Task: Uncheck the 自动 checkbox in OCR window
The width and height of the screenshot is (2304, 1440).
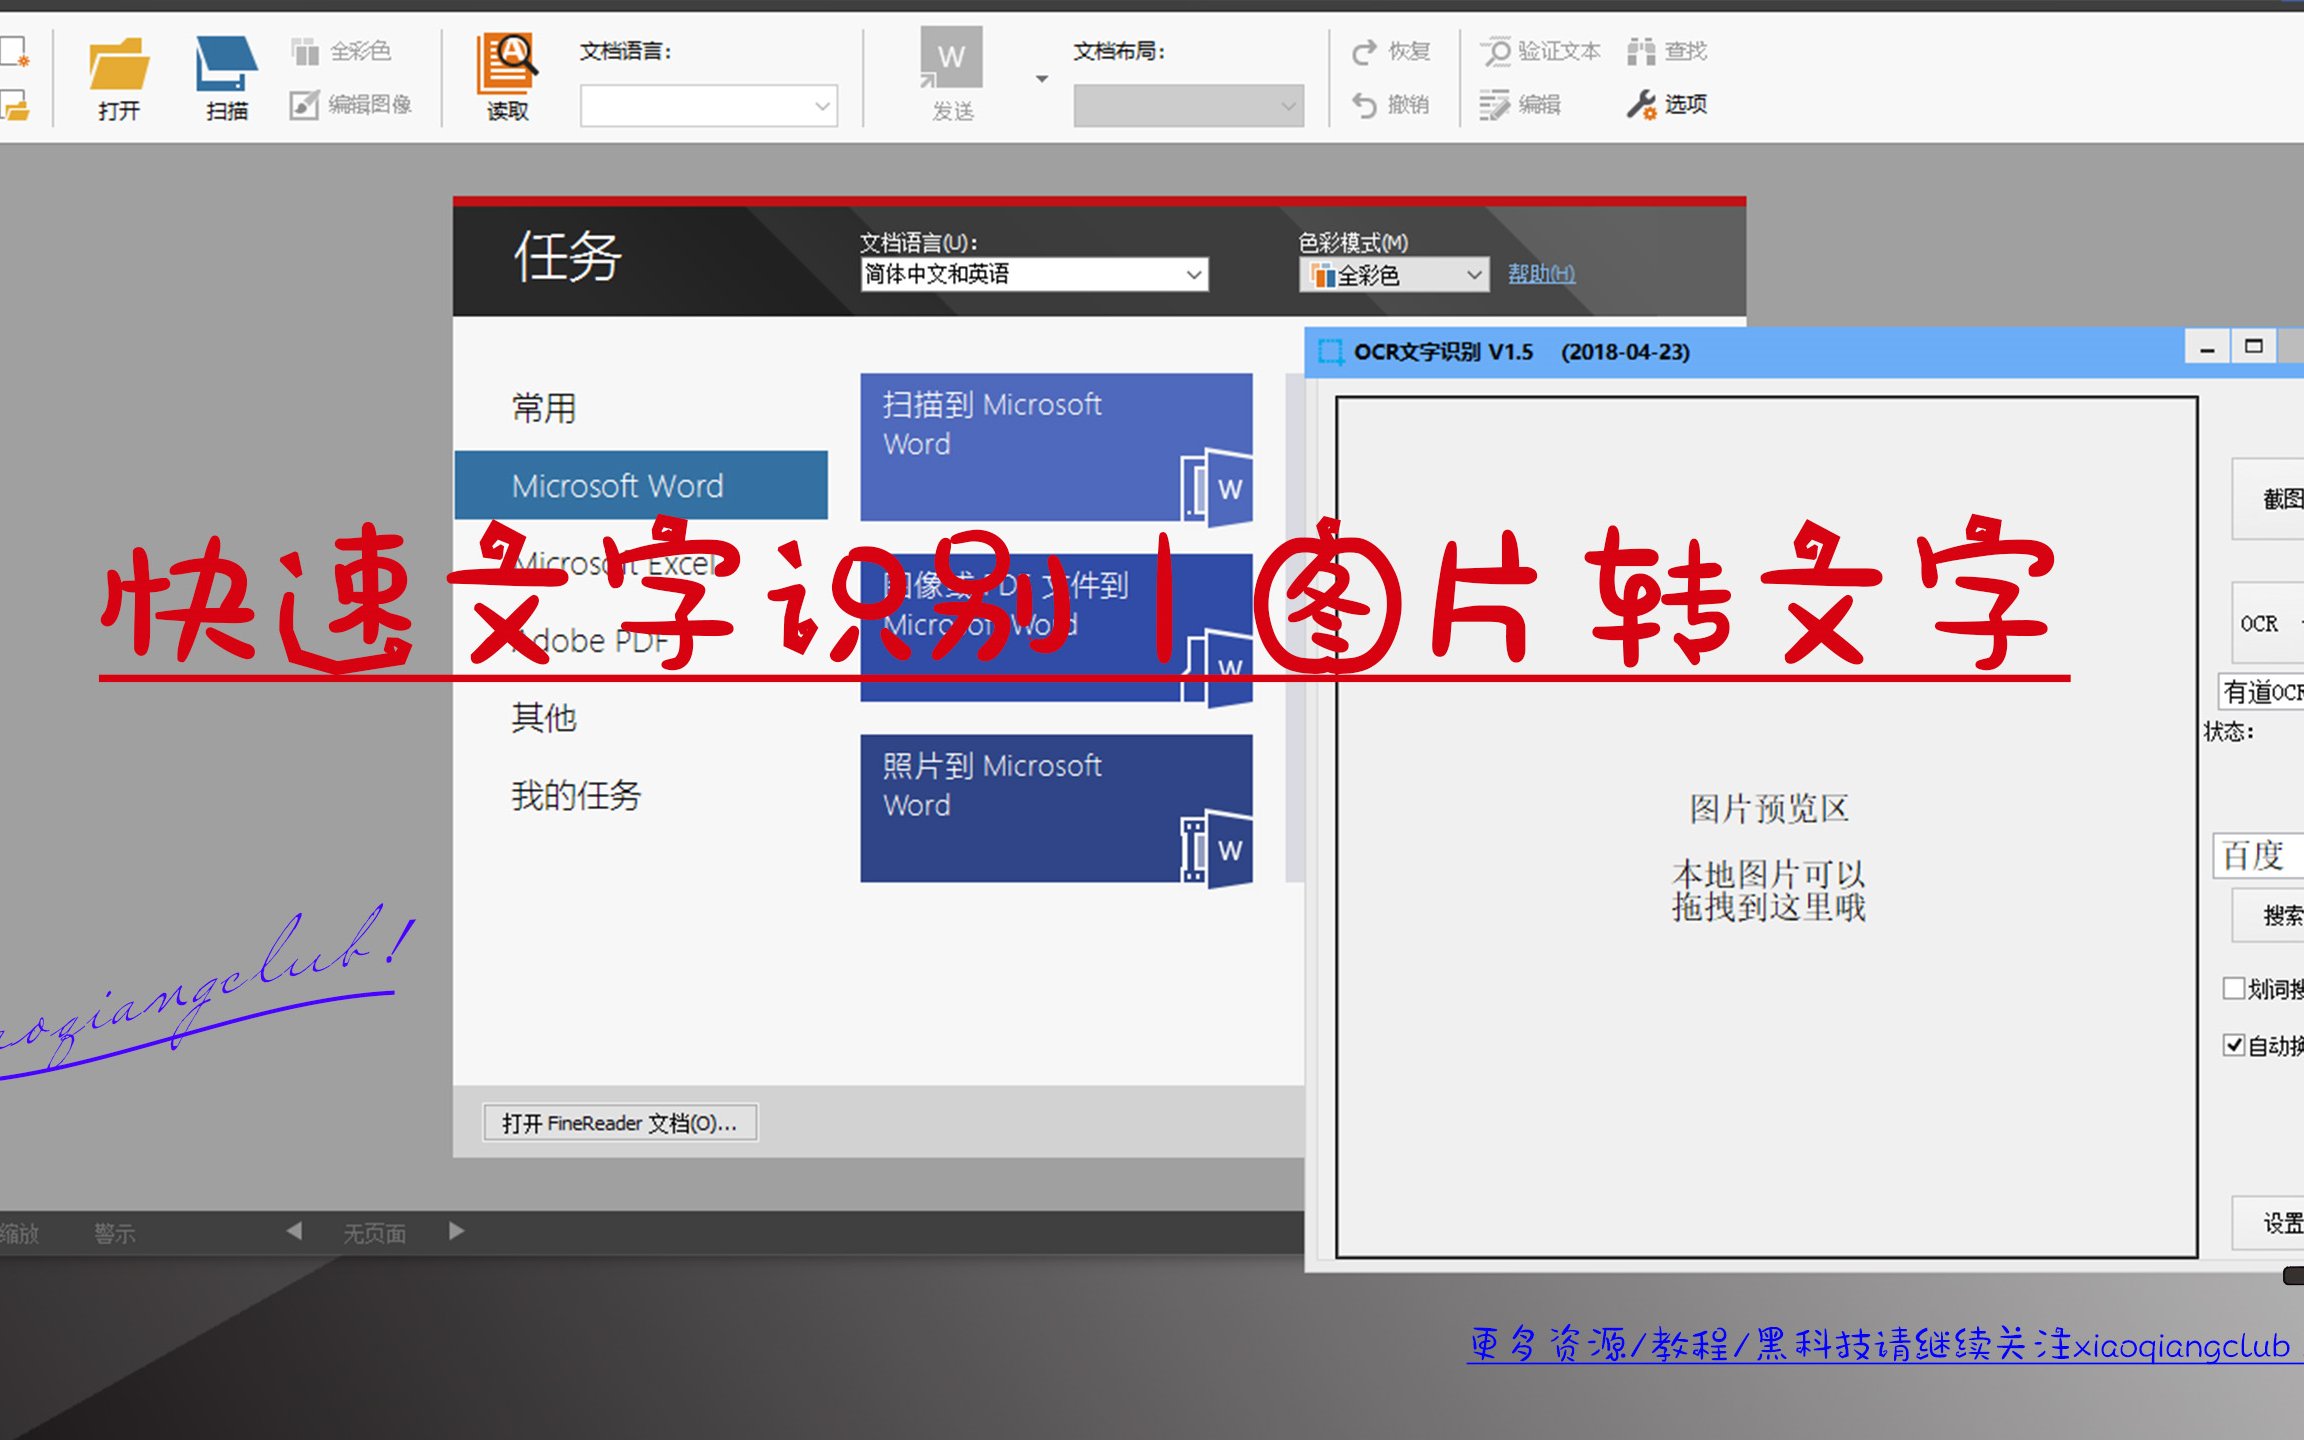Action: click(x=2234, y=1045)
